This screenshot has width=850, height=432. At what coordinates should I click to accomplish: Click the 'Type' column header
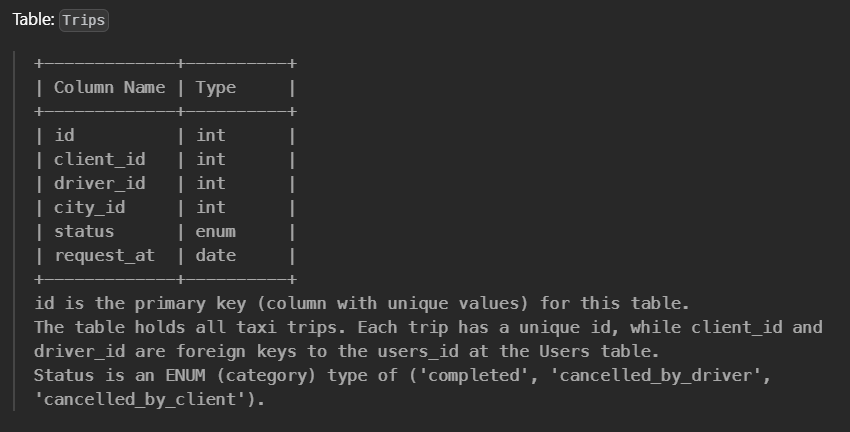click(216, 88)
